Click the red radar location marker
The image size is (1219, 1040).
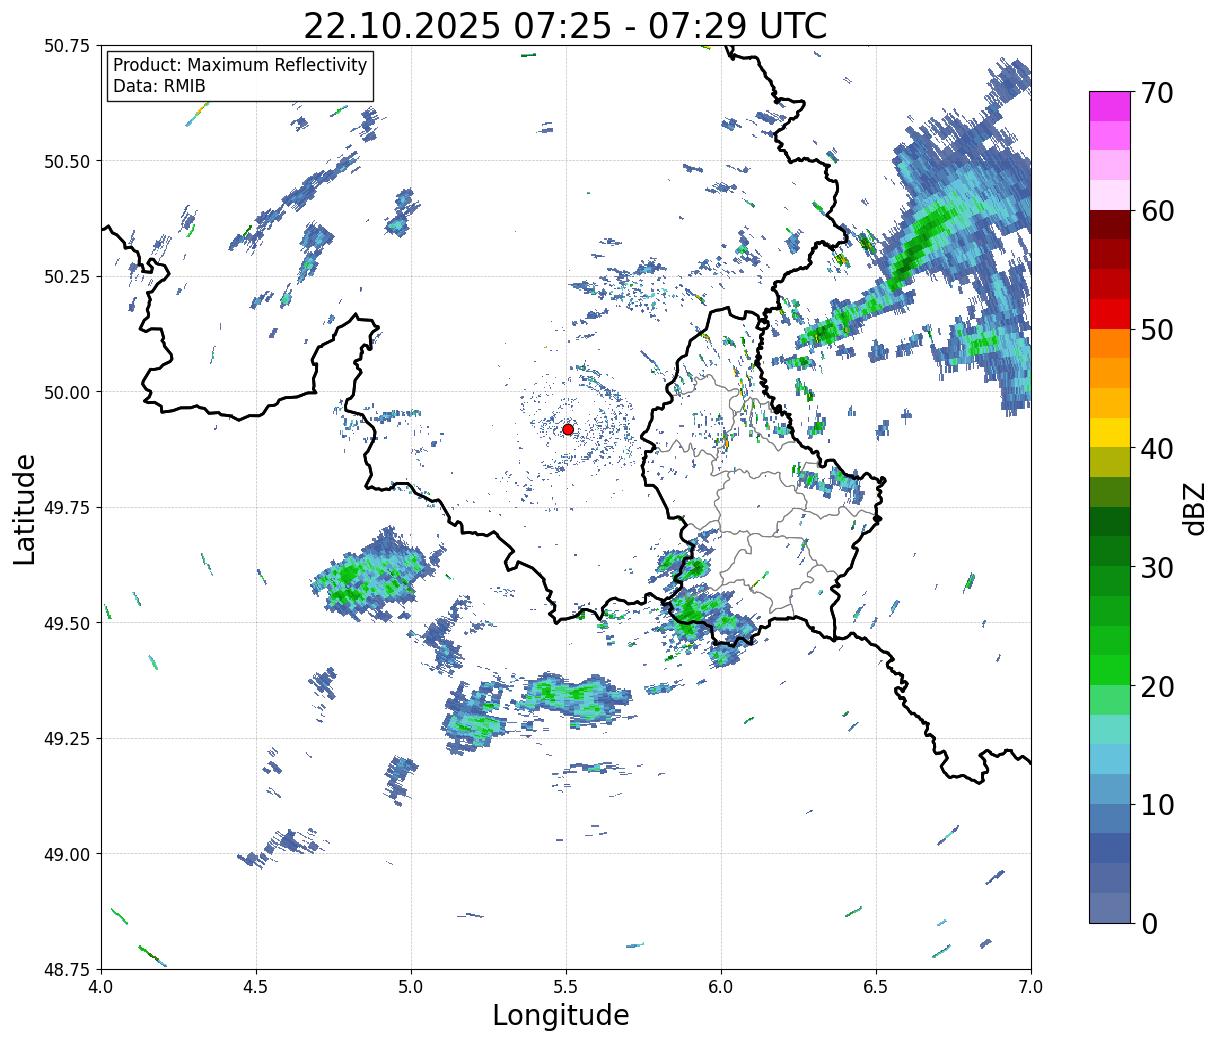pyautogui.click(x=568, y=429)
